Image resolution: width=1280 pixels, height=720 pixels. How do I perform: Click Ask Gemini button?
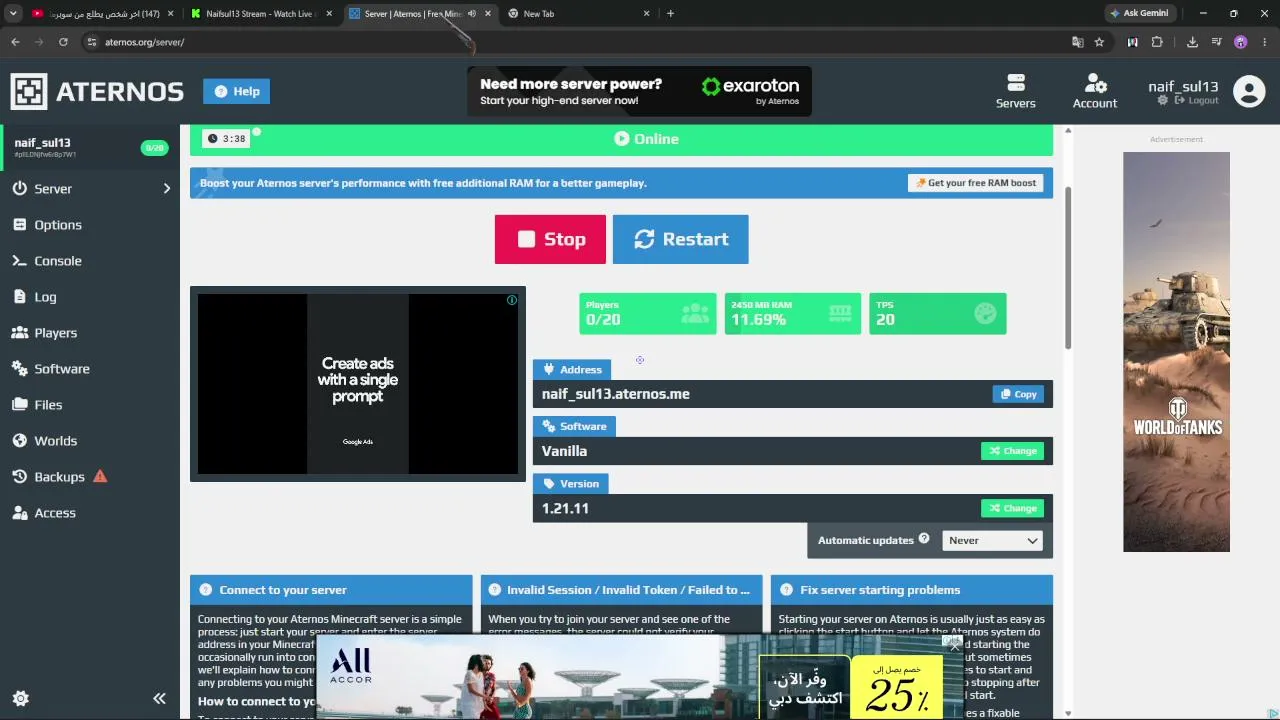coord(1140,14)
